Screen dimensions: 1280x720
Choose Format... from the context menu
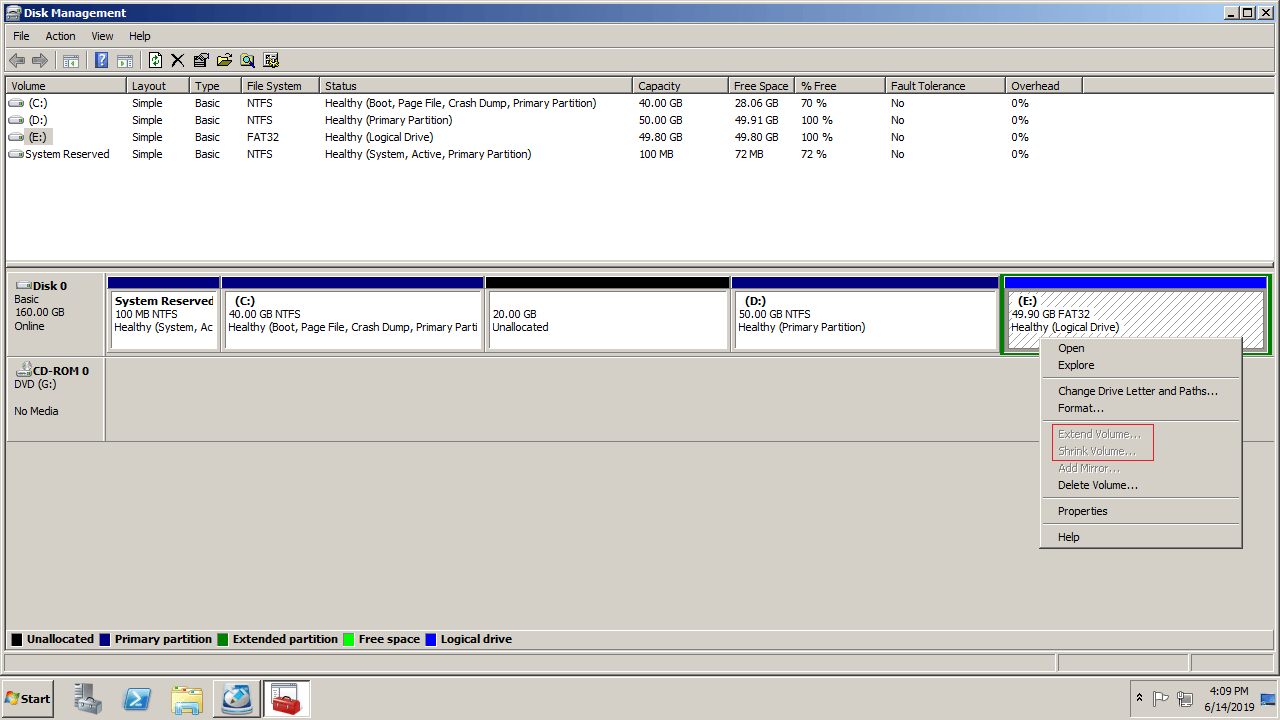tap(1081, 408)
